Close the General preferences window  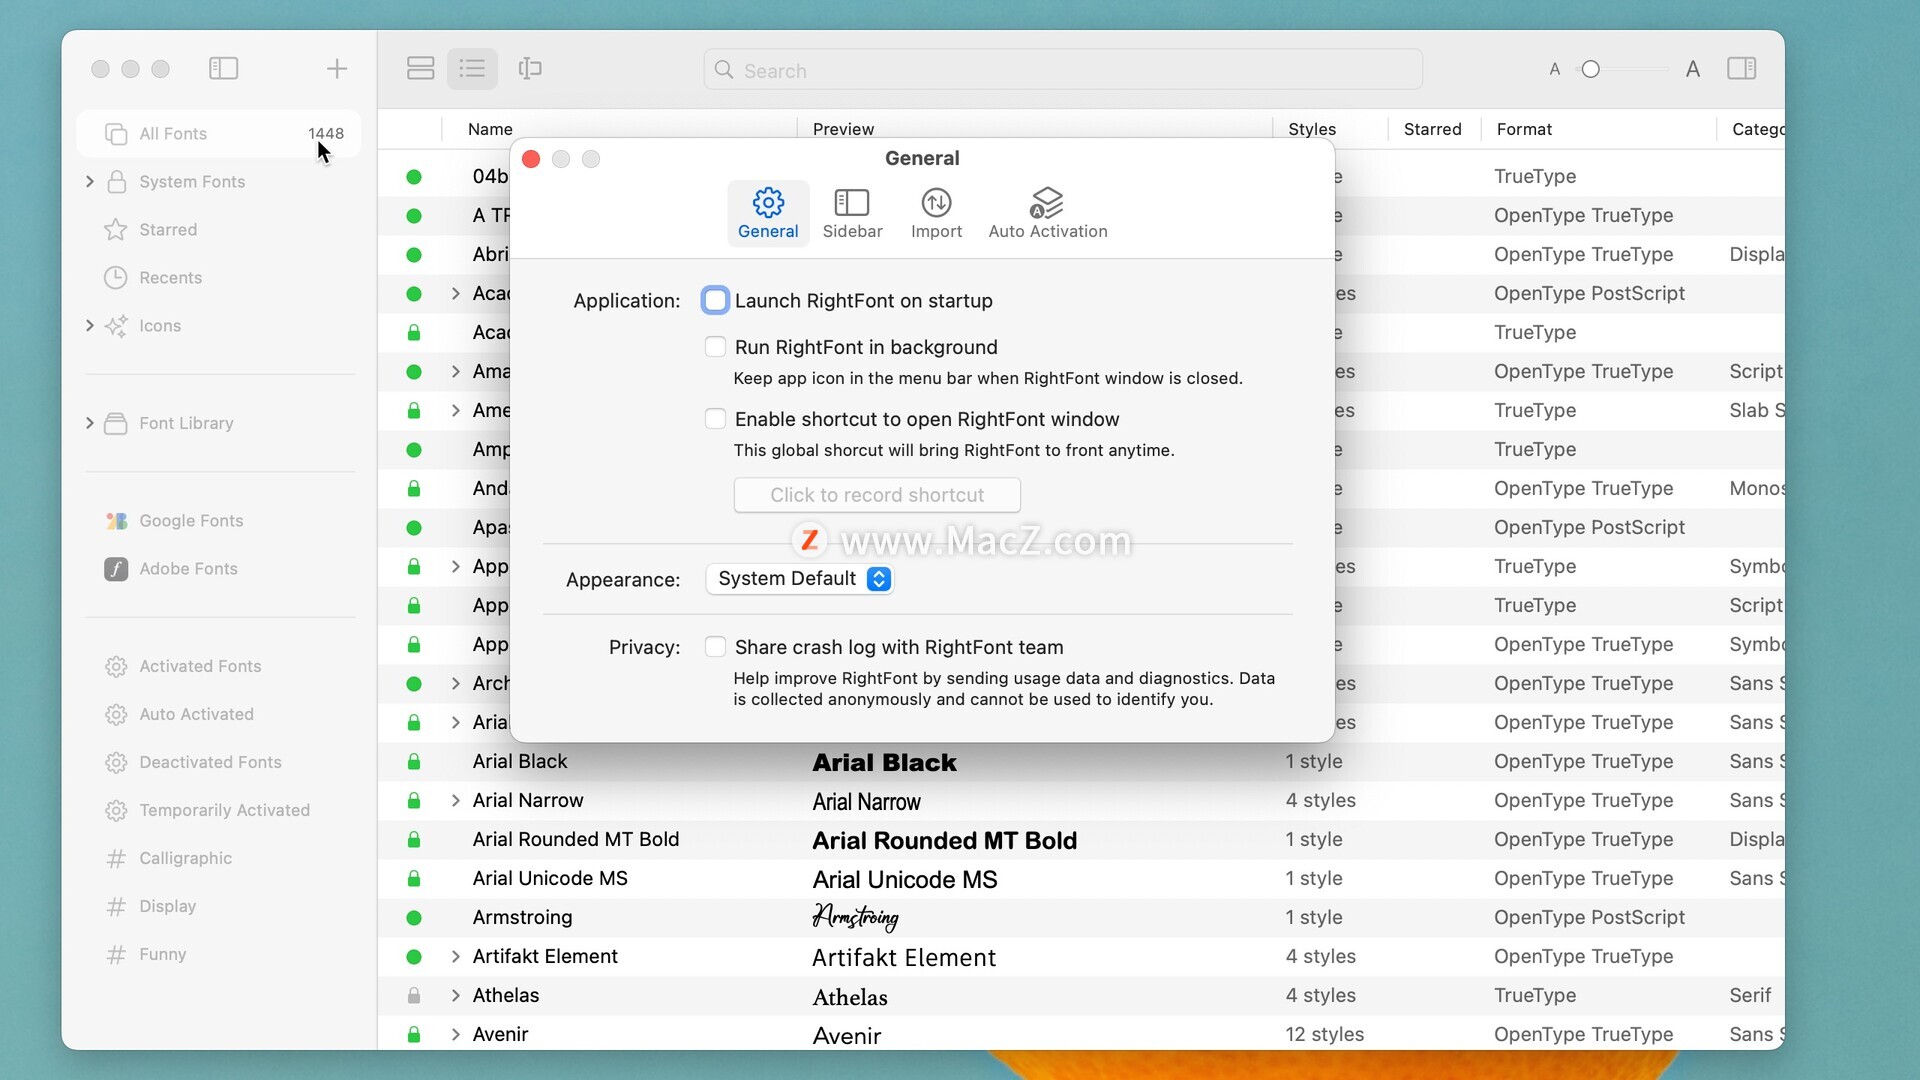(531, 159)
